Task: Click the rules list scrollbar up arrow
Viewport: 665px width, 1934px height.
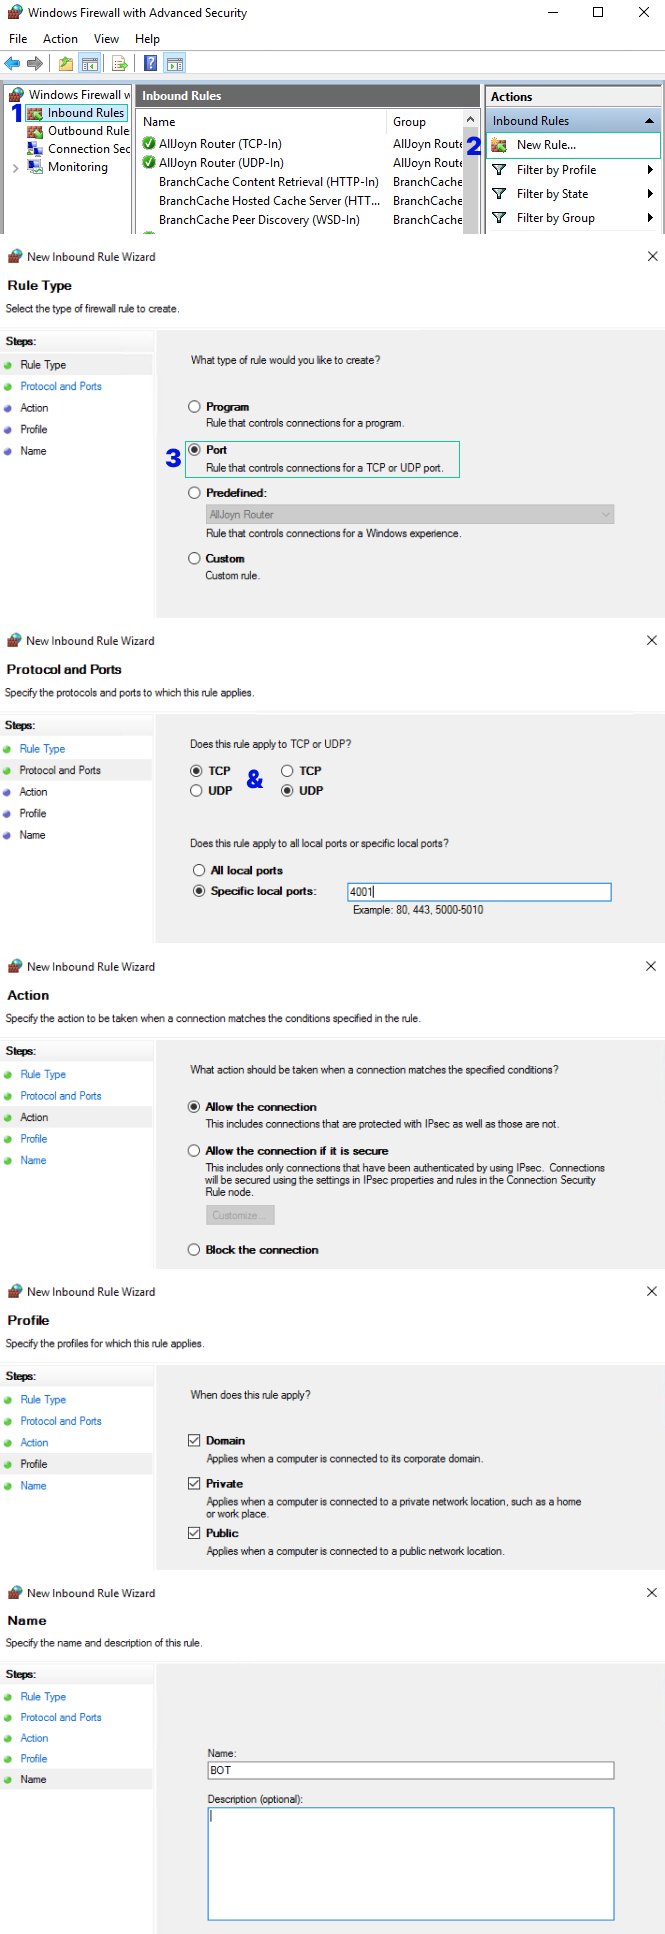Action: [x=471, y=120]
